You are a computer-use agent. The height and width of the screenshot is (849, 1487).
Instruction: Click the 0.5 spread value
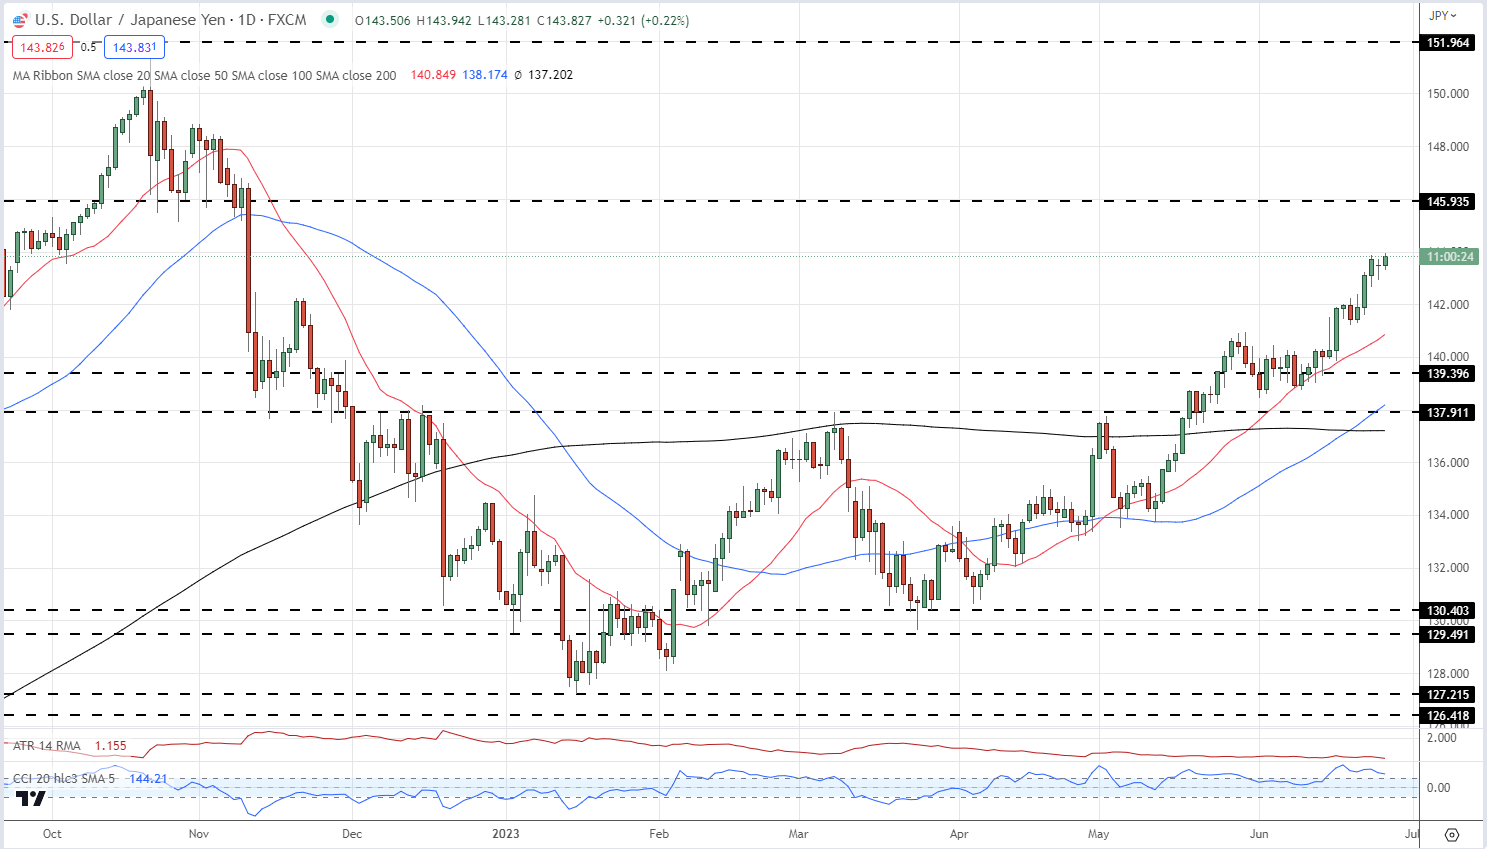pyautogui.click(x=88, y=47)
